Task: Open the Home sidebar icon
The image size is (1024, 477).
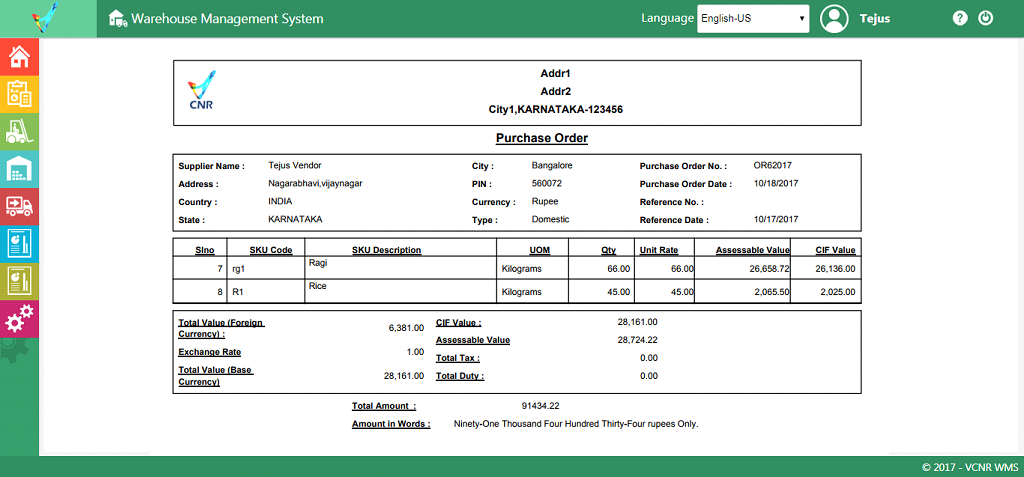Action: click(19, 57)
